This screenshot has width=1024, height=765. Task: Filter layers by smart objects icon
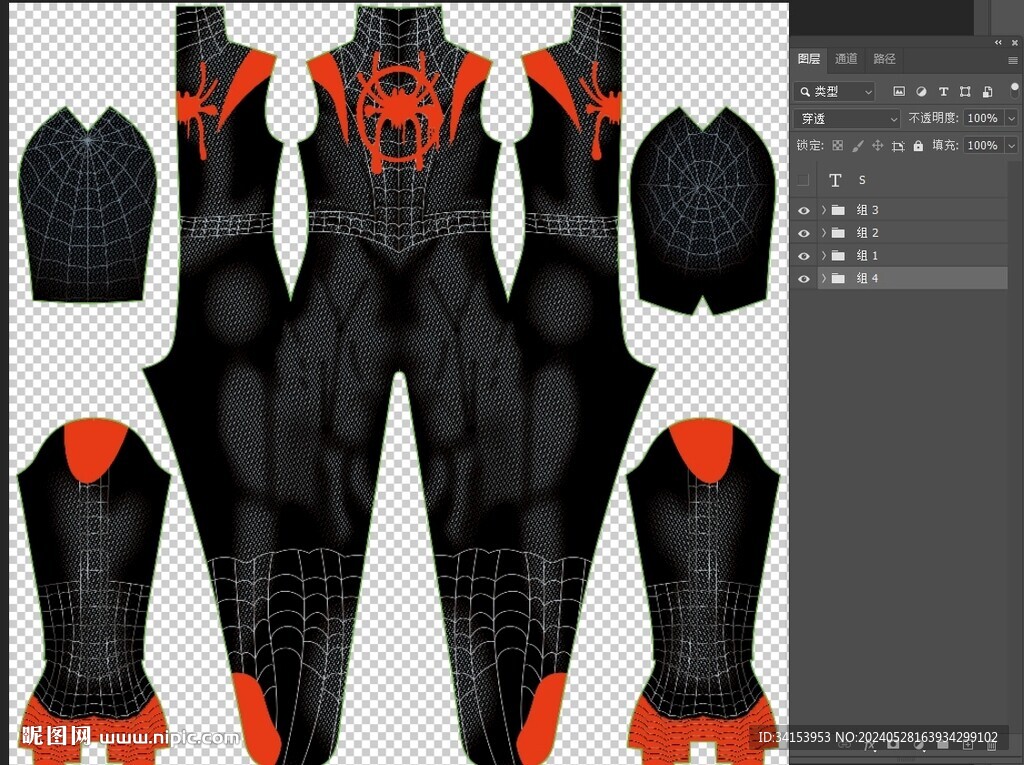click(987, 91)
